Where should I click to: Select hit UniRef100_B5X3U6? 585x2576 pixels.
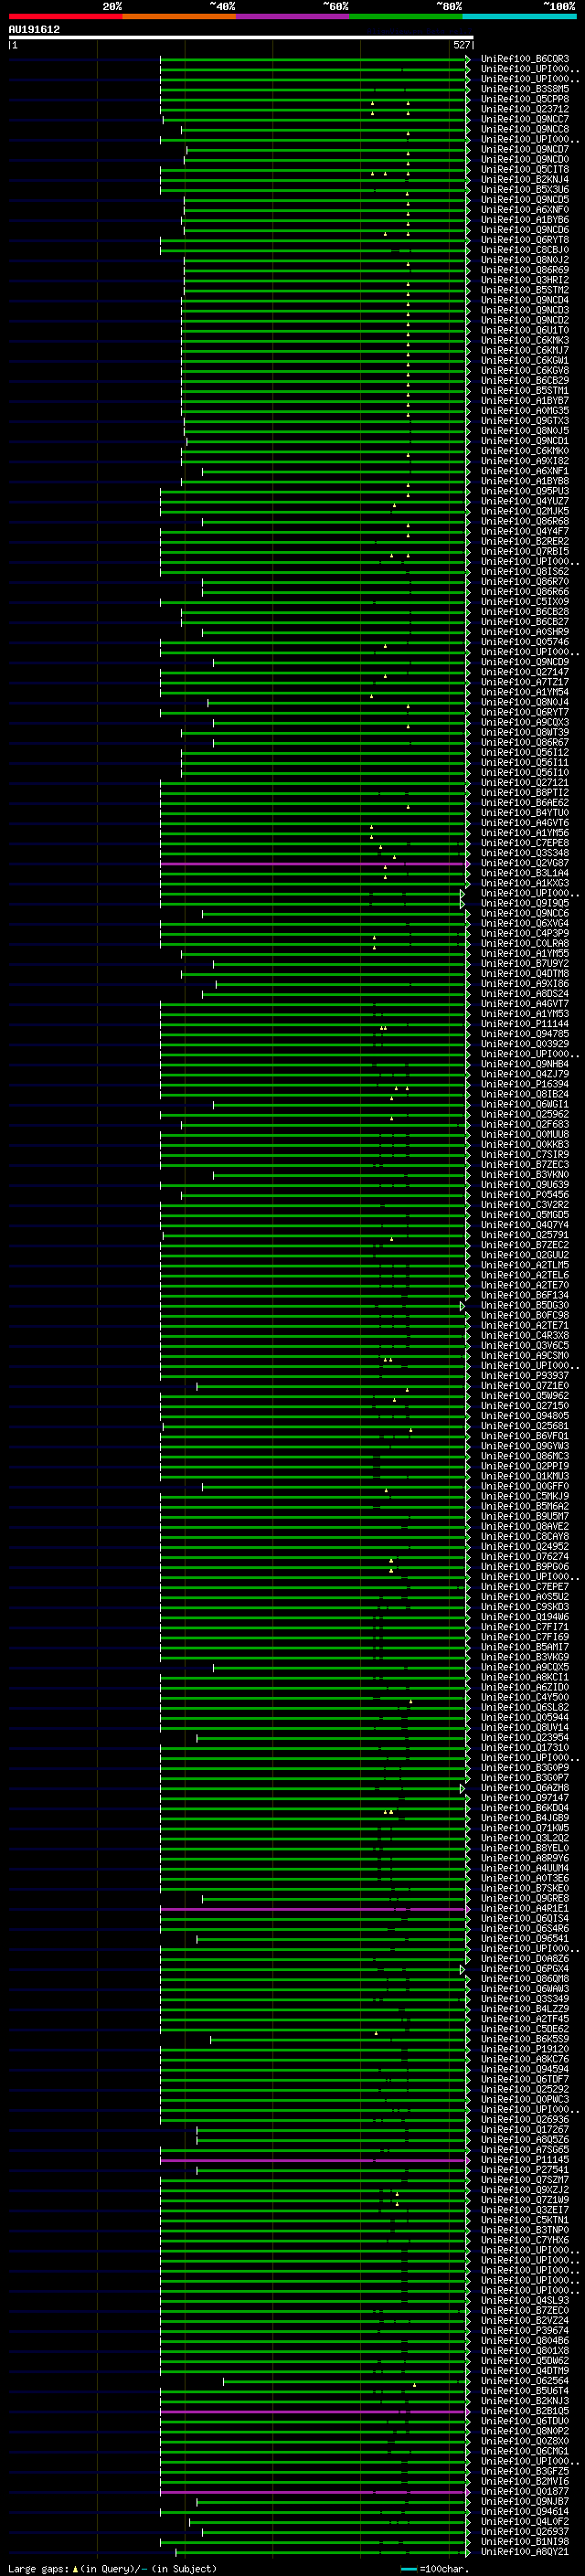(525, 190)
